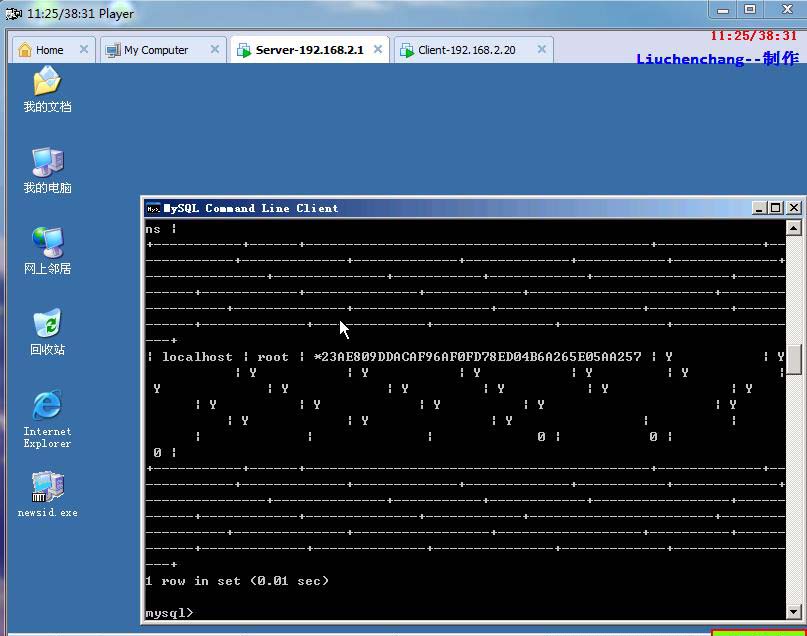Maximize the Player window
Viewport: 807px width, 636px height.
pyautogui.click(x=750, y=9)
